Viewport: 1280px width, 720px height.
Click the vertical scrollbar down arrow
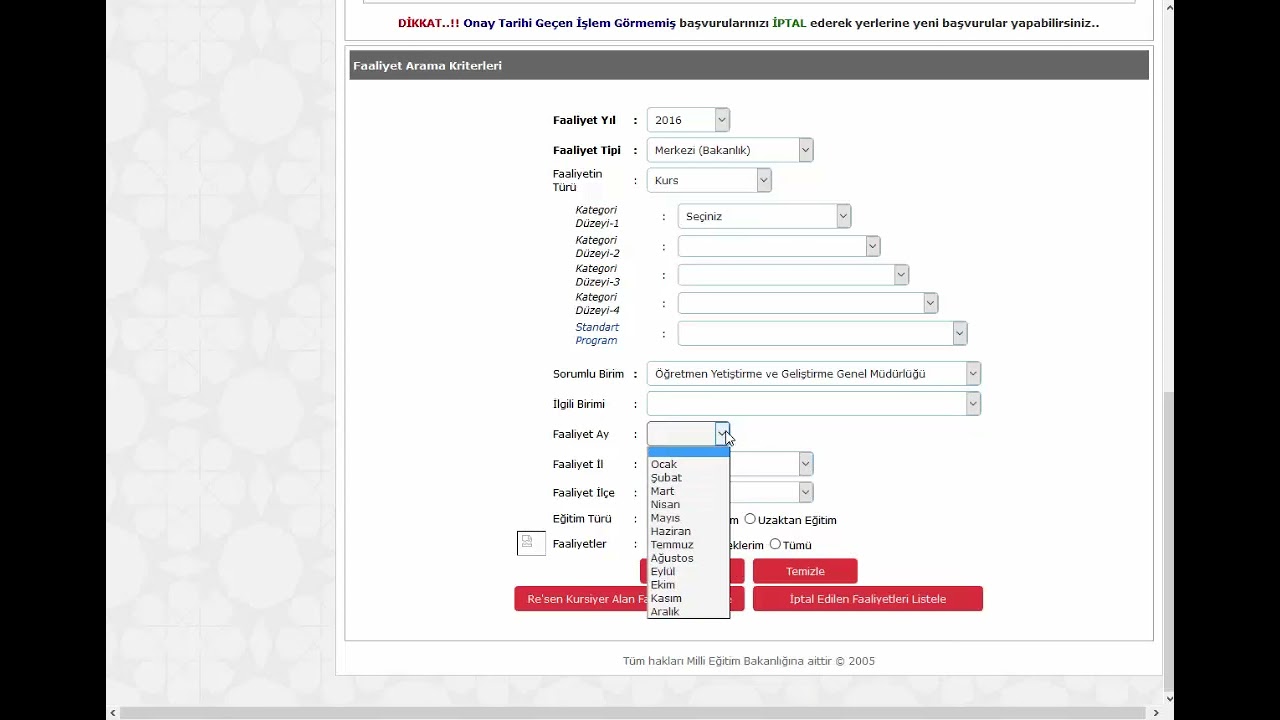[1169, 698]
